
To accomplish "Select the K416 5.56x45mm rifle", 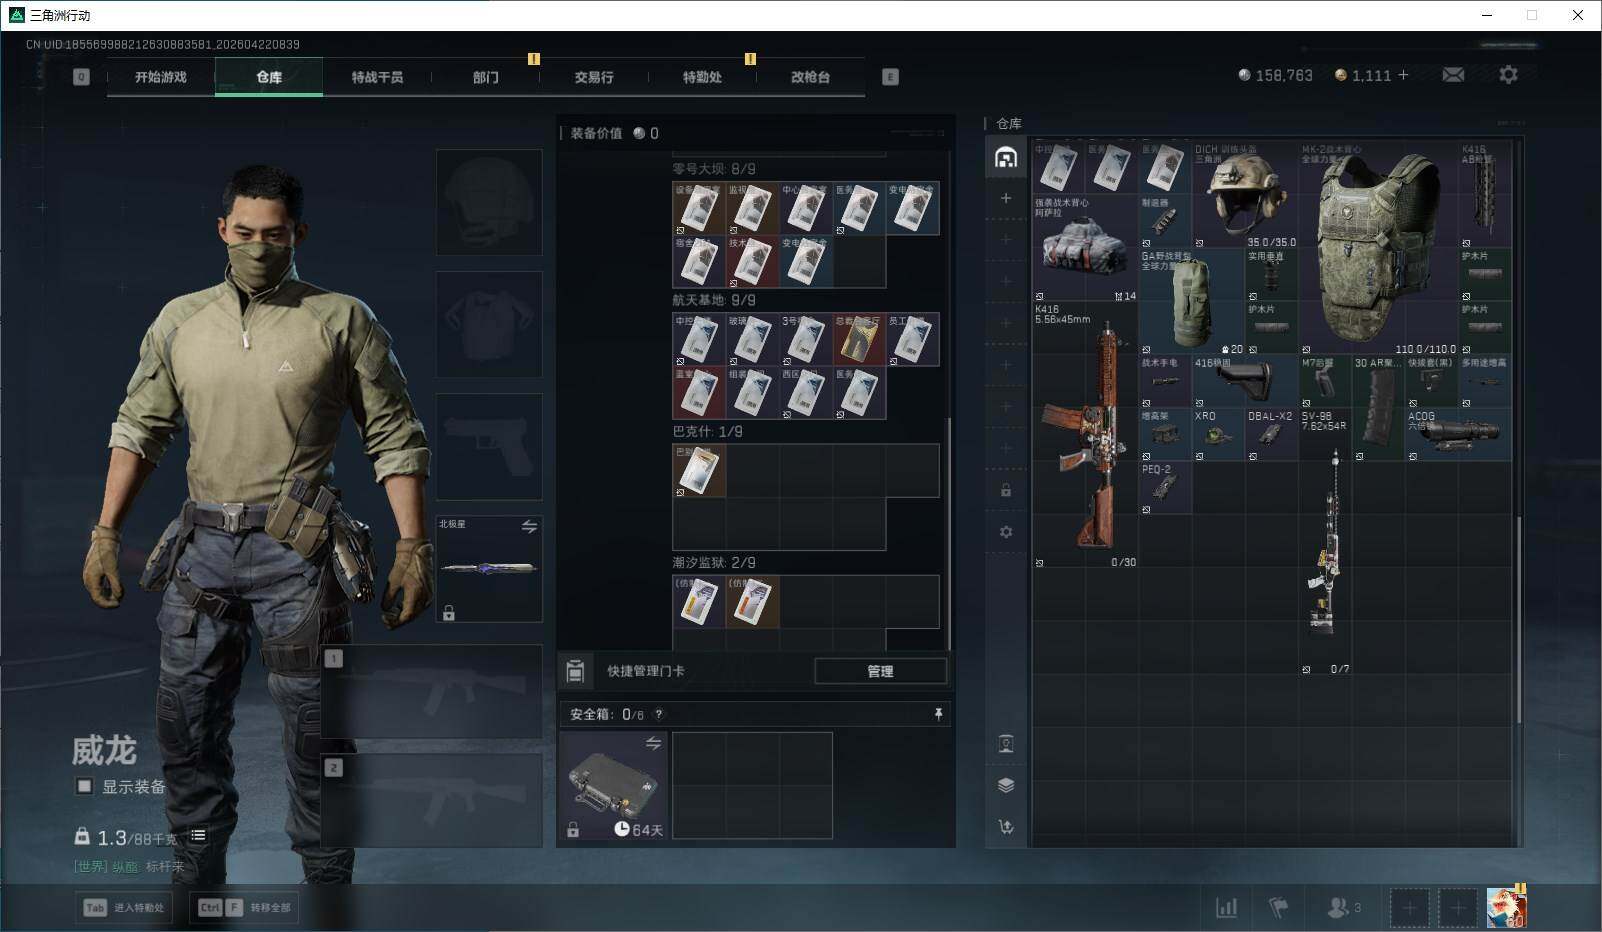I will coord(1085,435).
